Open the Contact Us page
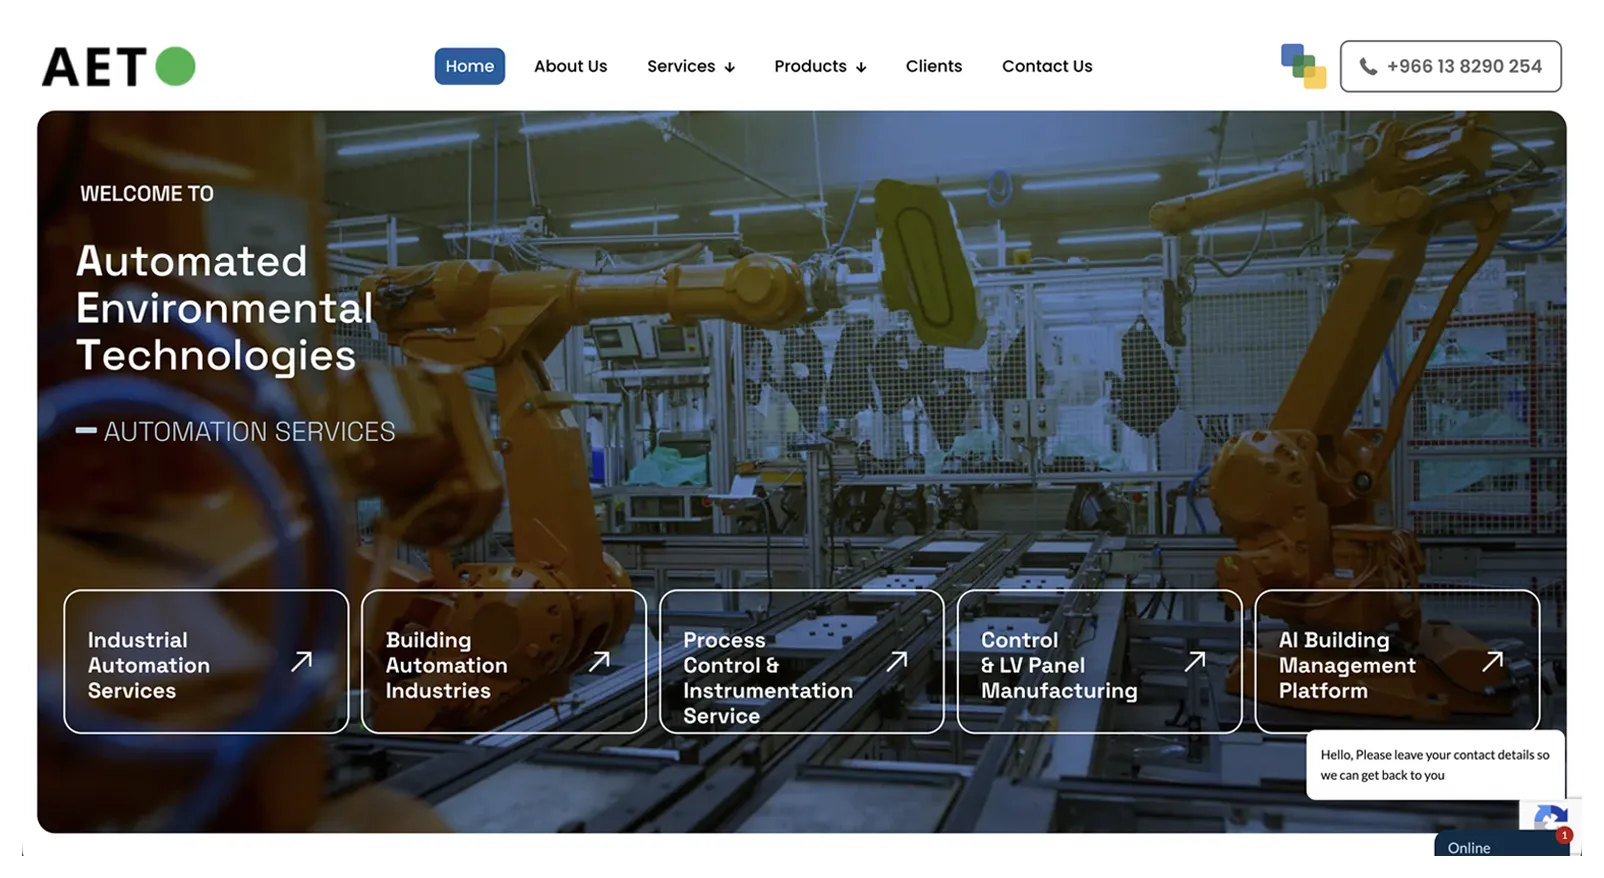This screenshot has height=878, width=1604. (x=1047, y=66)
